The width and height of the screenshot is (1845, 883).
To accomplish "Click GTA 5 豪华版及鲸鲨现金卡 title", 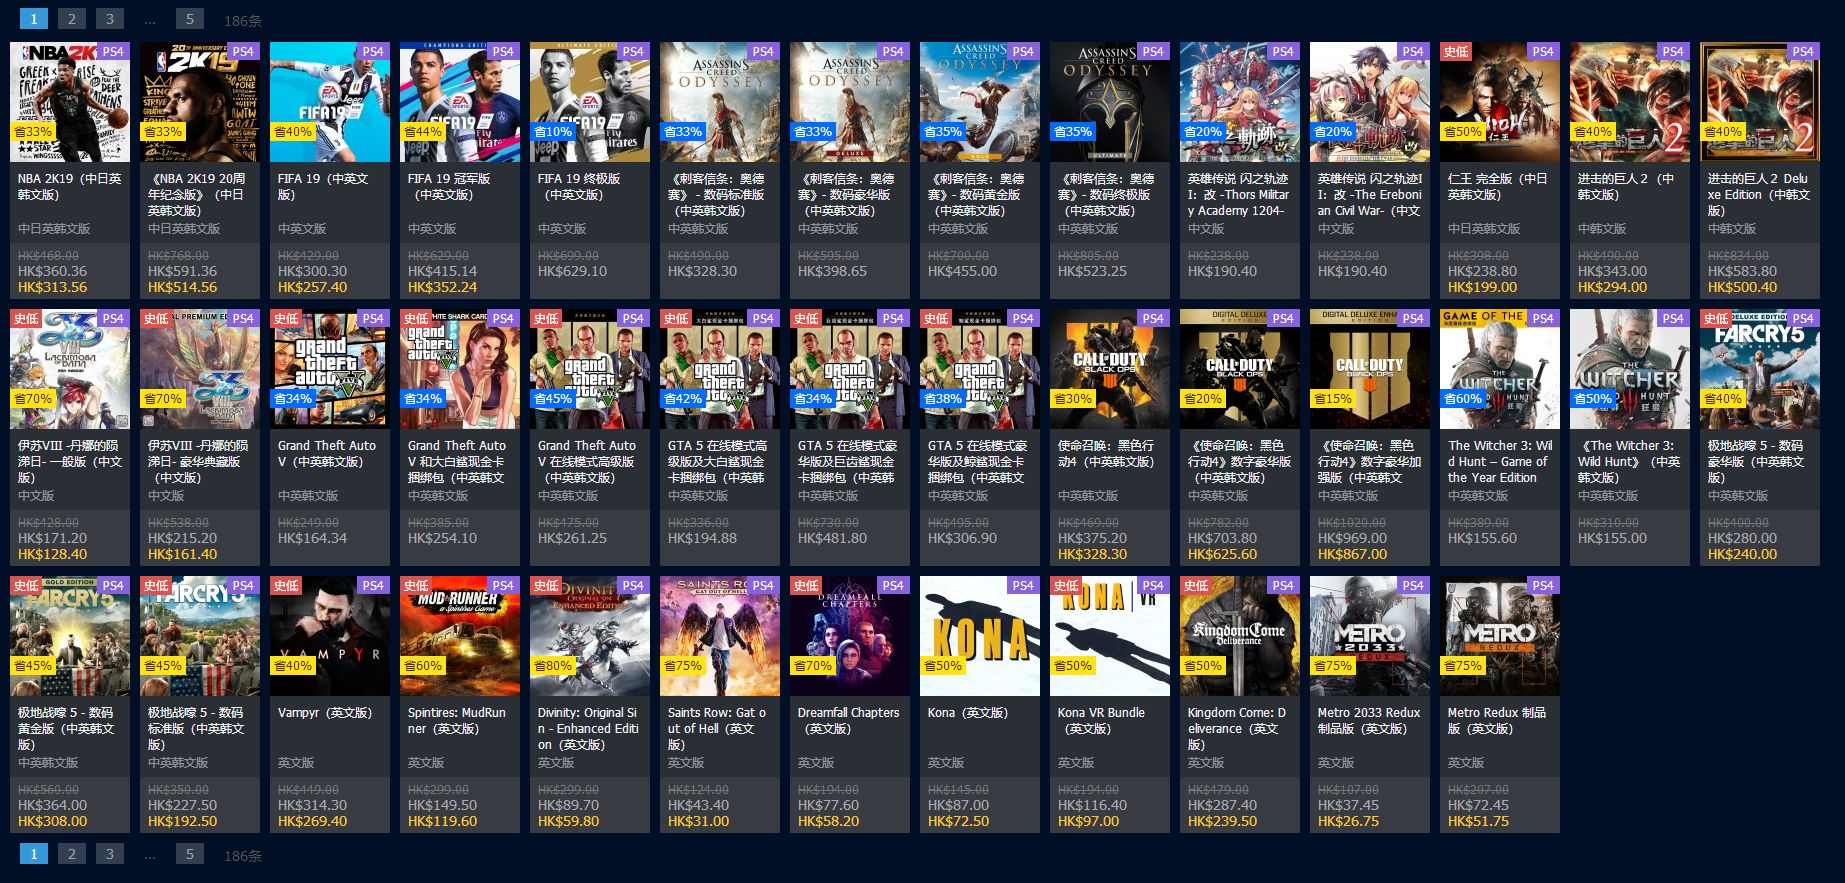I will [977, 461].
